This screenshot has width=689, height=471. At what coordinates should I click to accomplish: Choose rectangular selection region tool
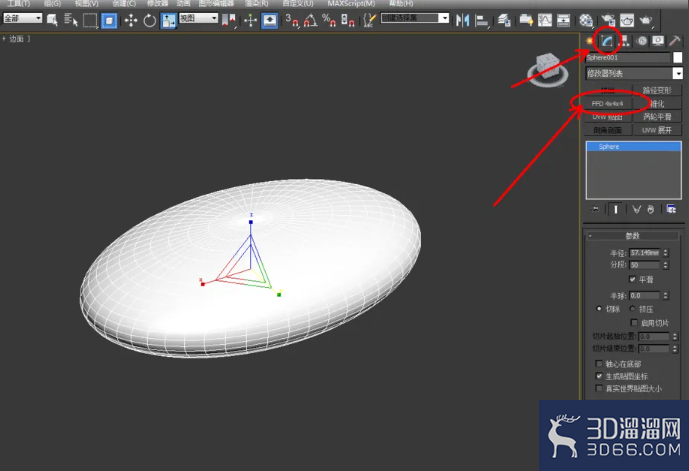click(90, 20)
